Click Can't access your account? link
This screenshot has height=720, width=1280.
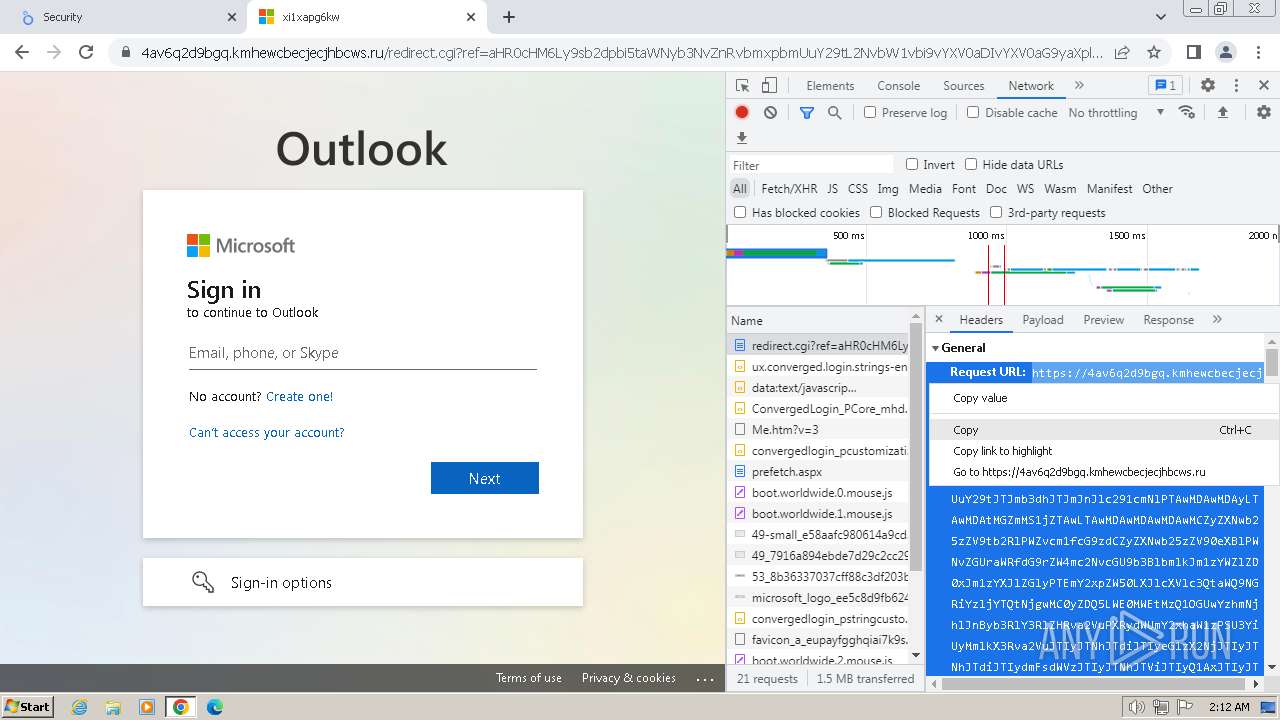pos(266,433)
